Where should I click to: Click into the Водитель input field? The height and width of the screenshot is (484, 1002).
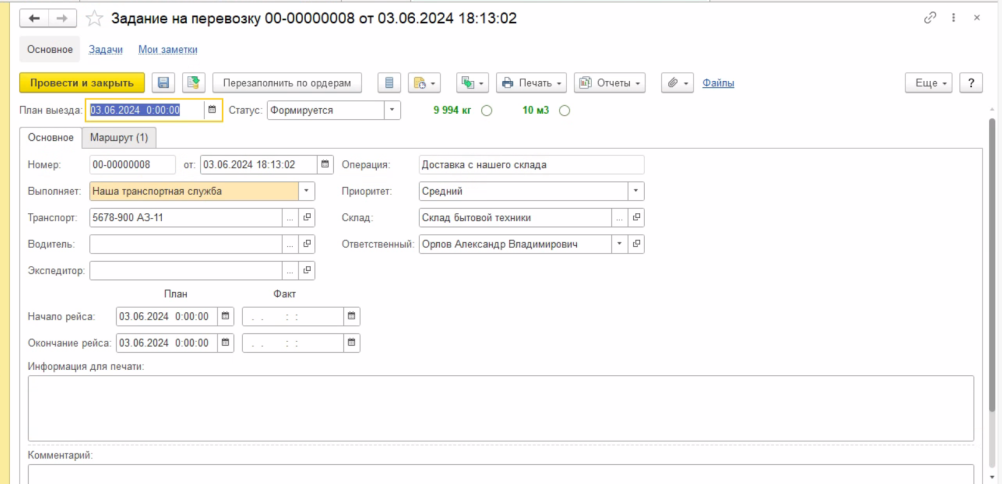click(x=186, y=244)
